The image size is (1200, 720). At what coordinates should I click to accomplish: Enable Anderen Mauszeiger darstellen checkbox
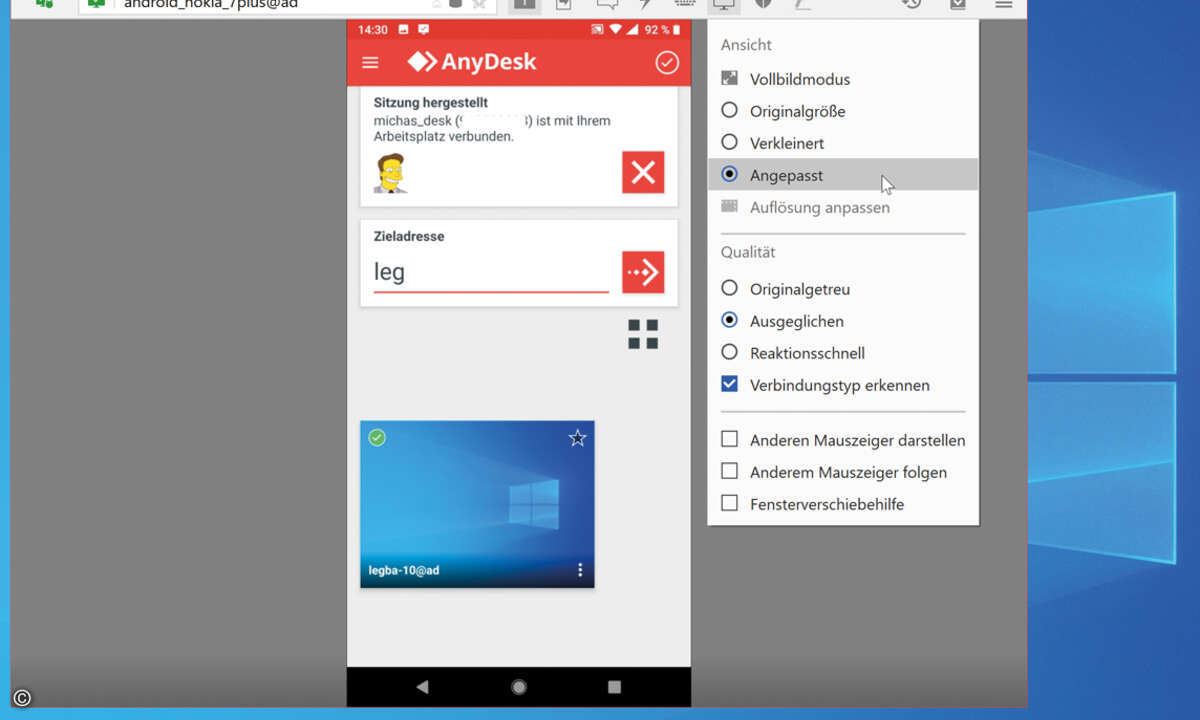point(730,440)
